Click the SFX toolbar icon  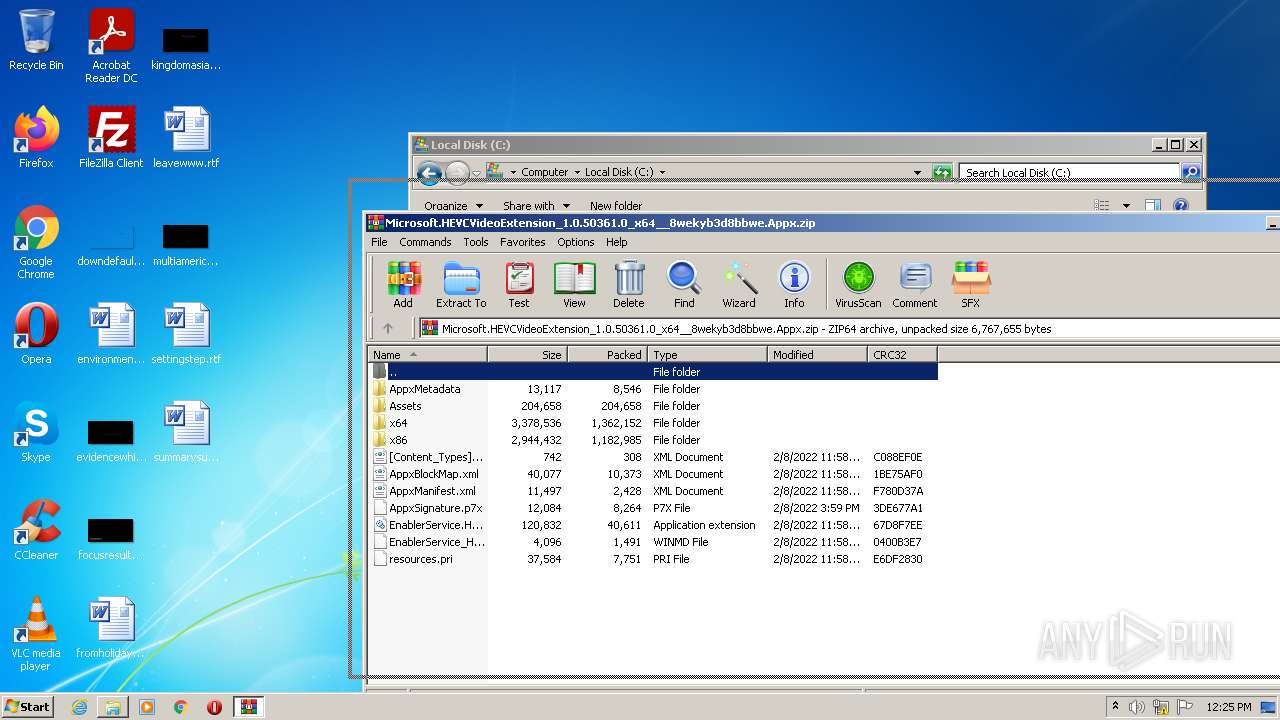coord(971,285)
